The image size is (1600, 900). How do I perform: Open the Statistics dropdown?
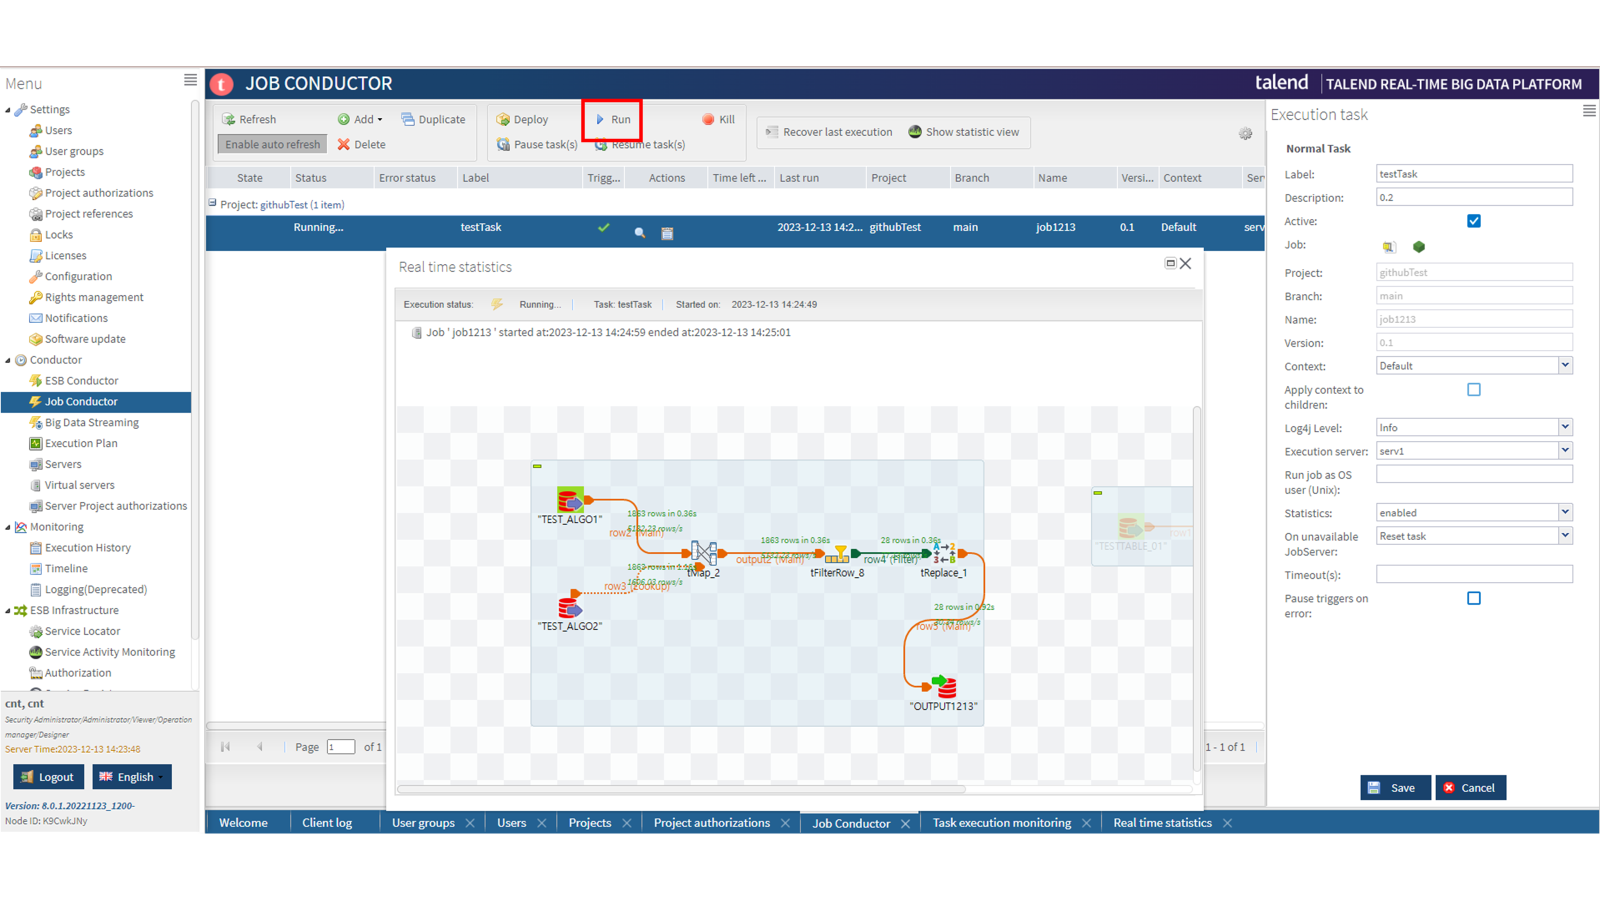click(x=1565, y=513)
